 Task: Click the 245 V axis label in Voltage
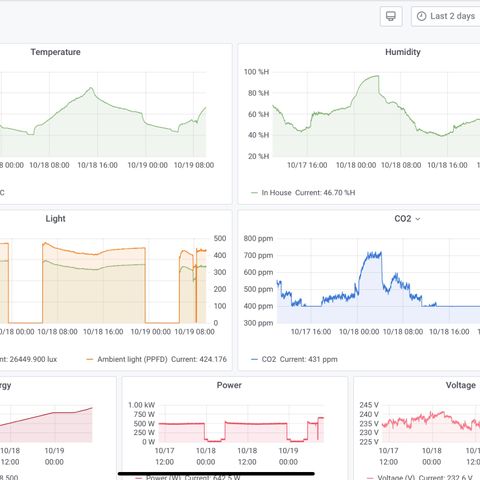click(369, 405)
